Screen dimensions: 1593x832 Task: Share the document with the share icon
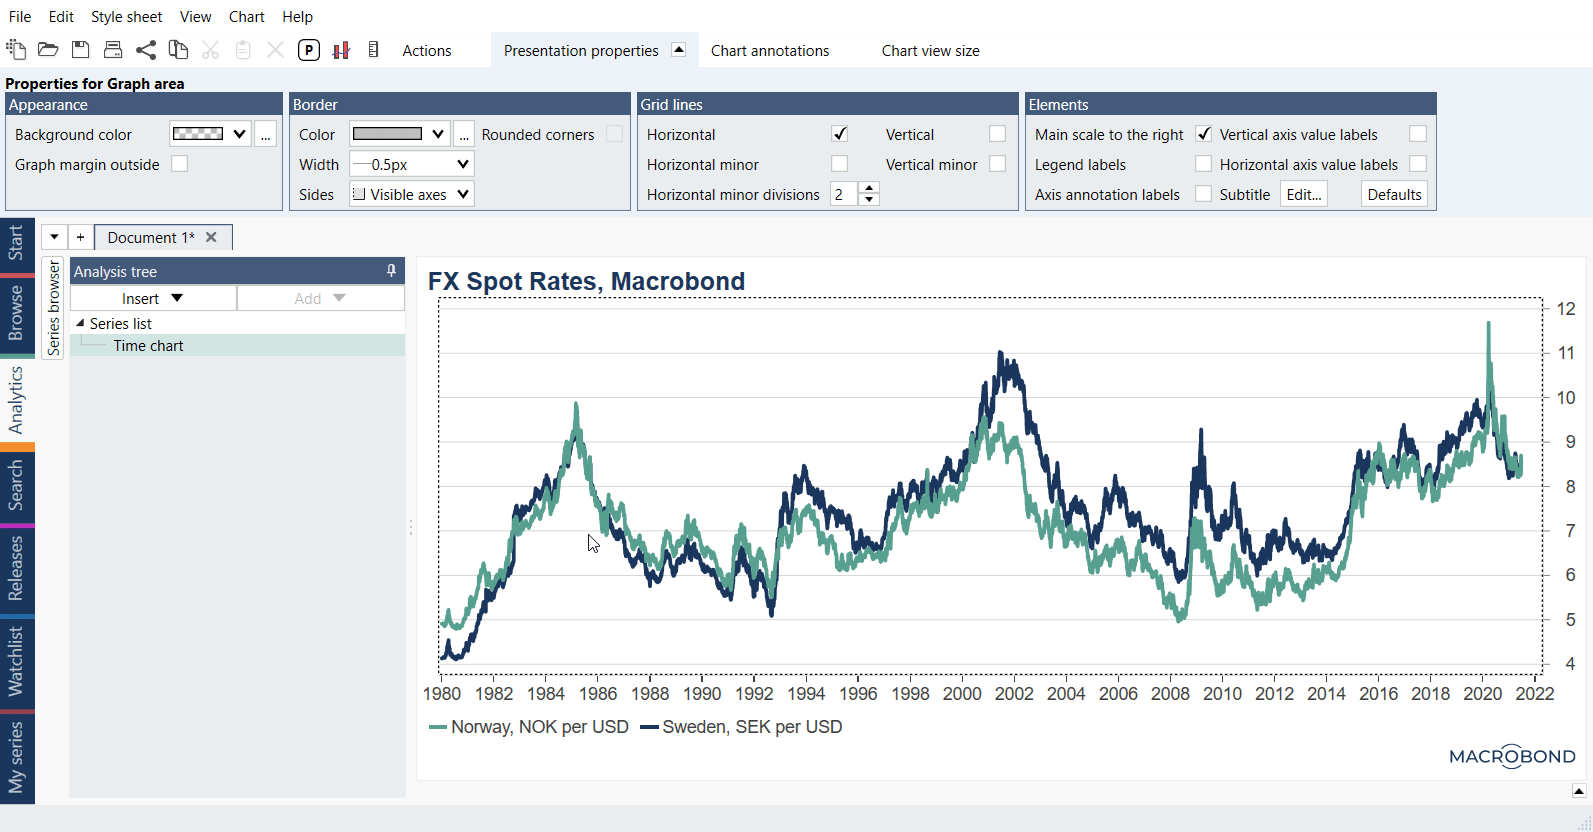tap(146, 50)
